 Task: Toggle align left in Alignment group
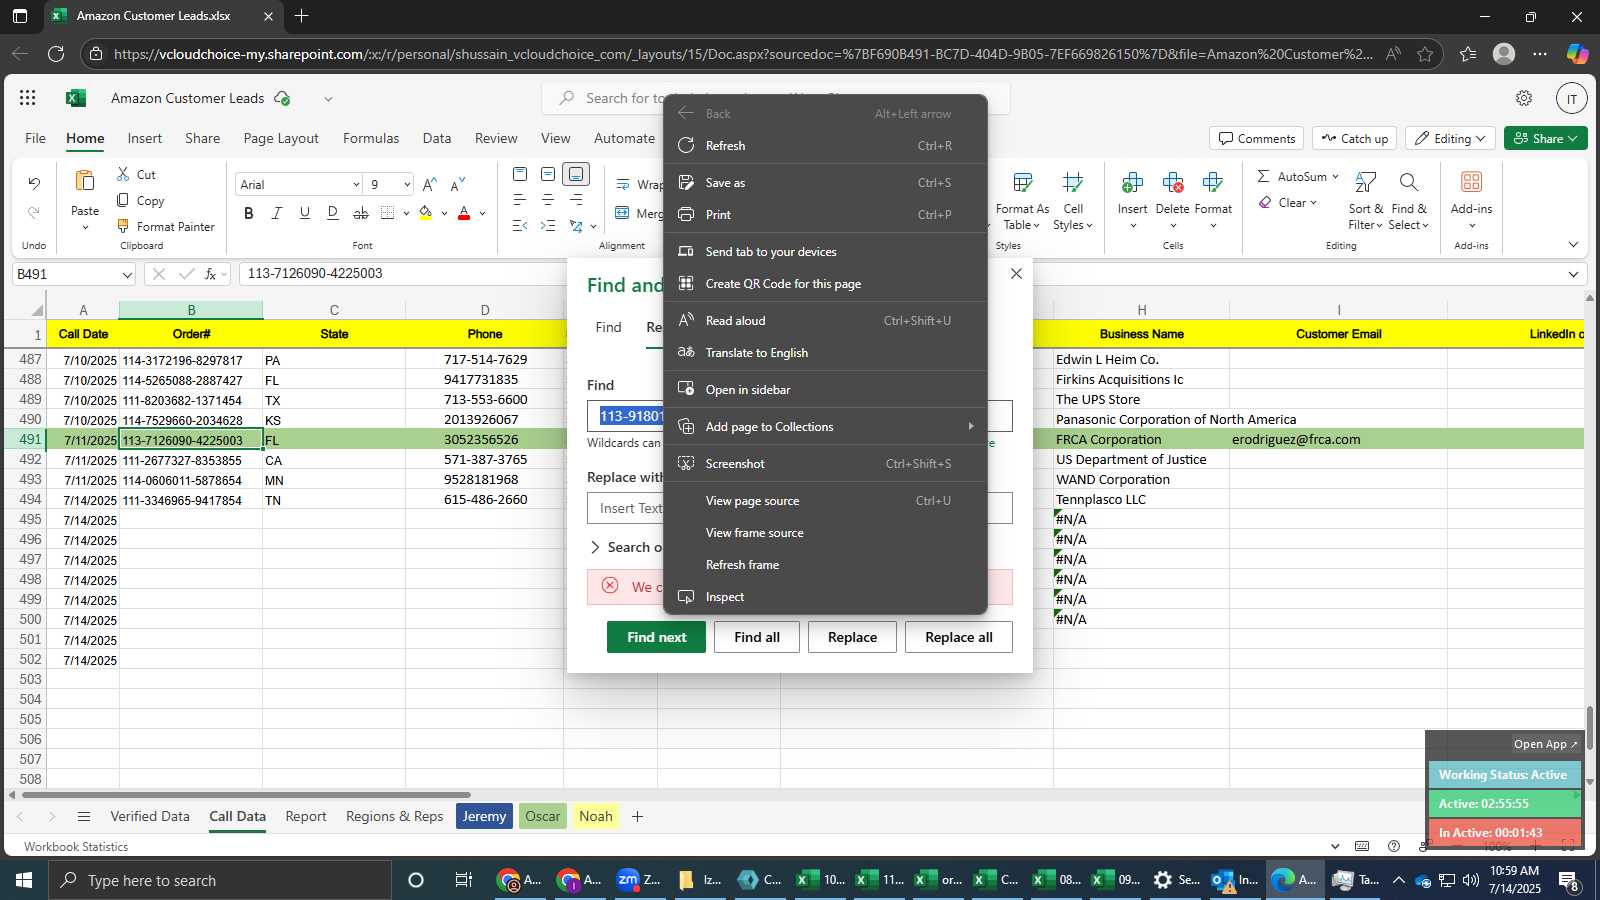click(x=520, y=200)
